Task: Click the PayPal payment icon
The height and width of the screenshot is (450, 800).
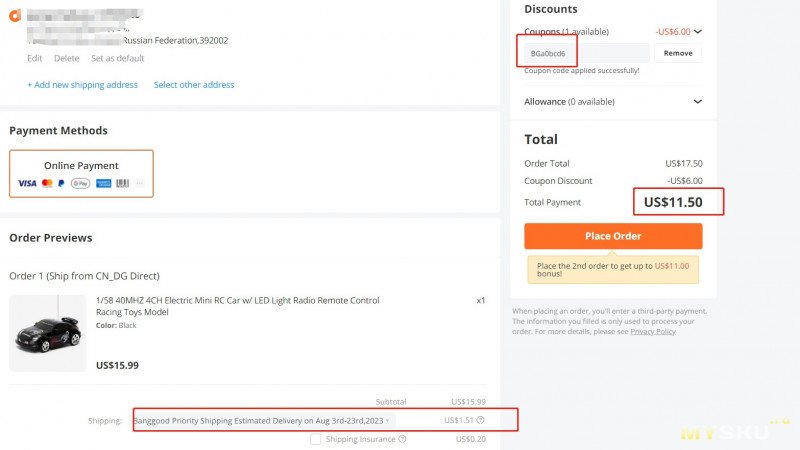Action: point(61,184)
